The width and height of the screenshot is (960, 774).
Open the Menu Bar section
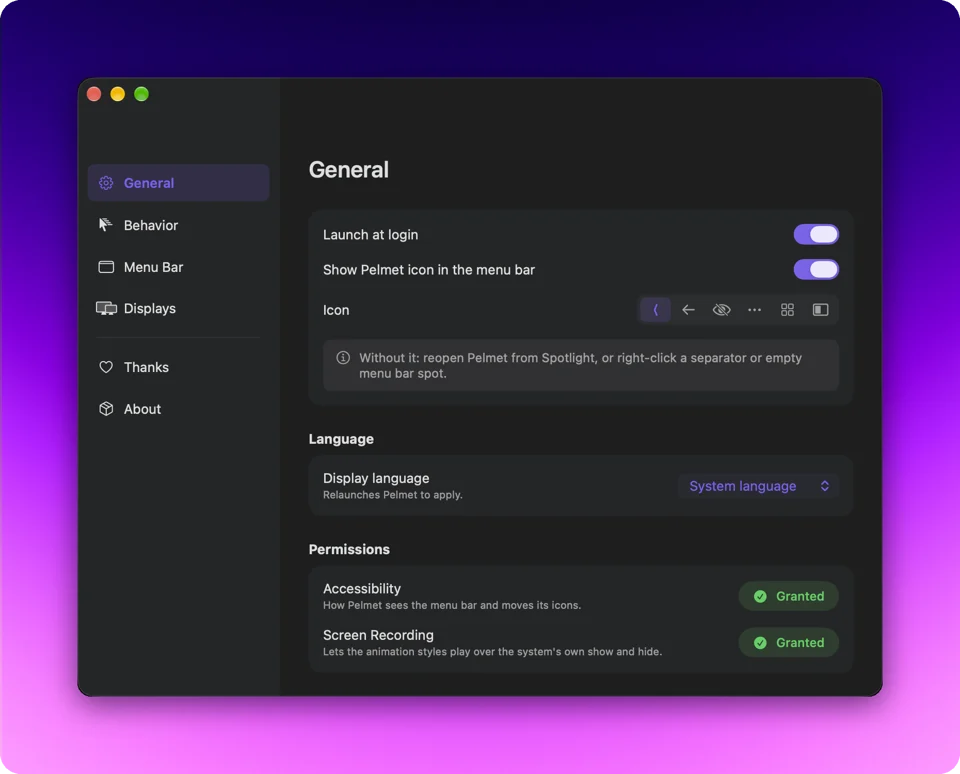178,267
